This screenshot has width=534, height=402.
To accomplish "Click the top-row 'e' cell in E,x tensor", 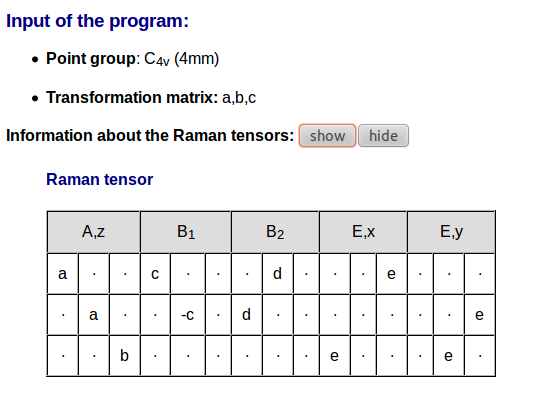I will 391,274.
